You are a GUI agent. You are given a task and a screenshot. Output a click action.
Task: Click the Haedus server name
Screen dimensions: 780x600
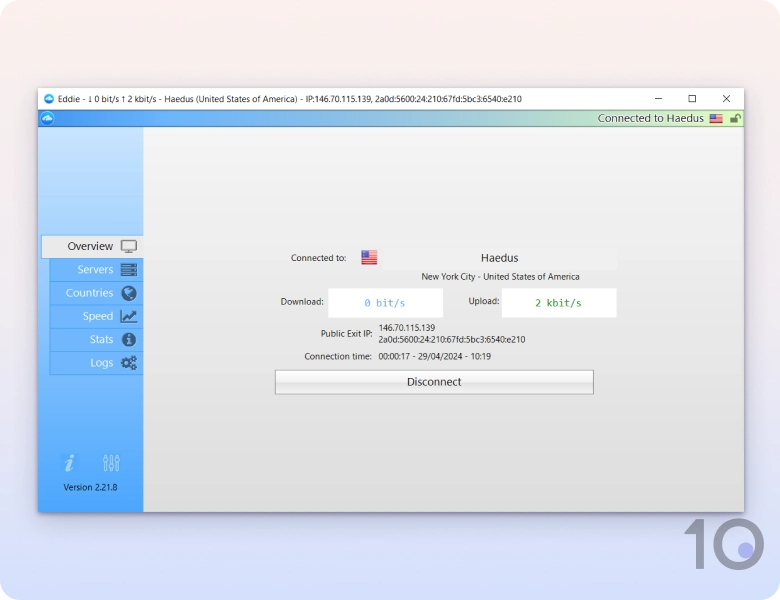click(499, 258)
